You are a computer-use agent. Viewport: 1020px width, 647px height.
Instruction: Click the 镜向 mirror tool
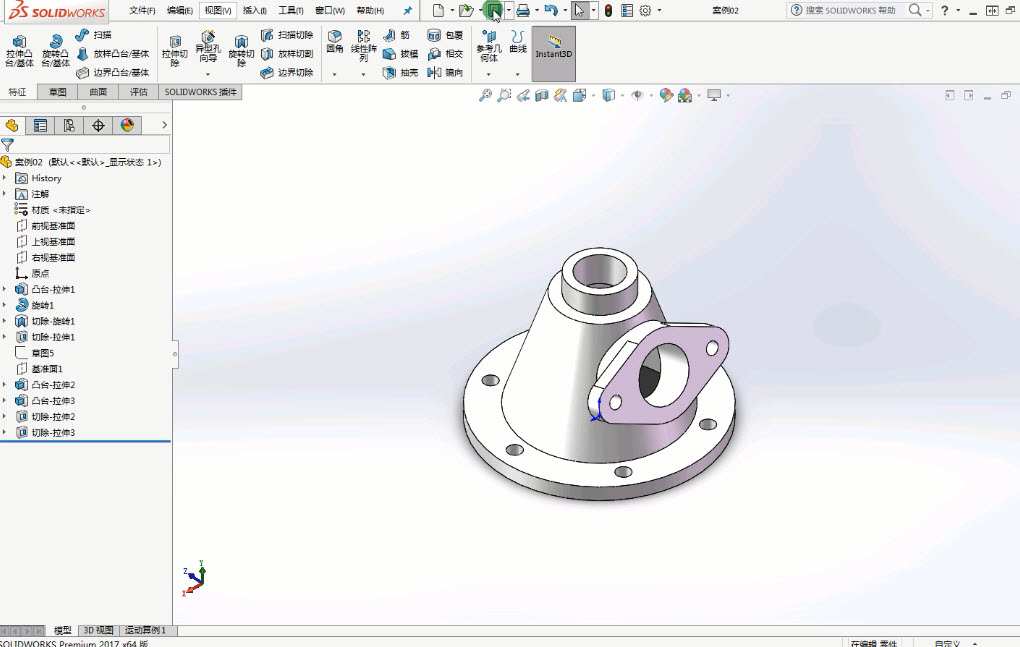coord(445,73)
